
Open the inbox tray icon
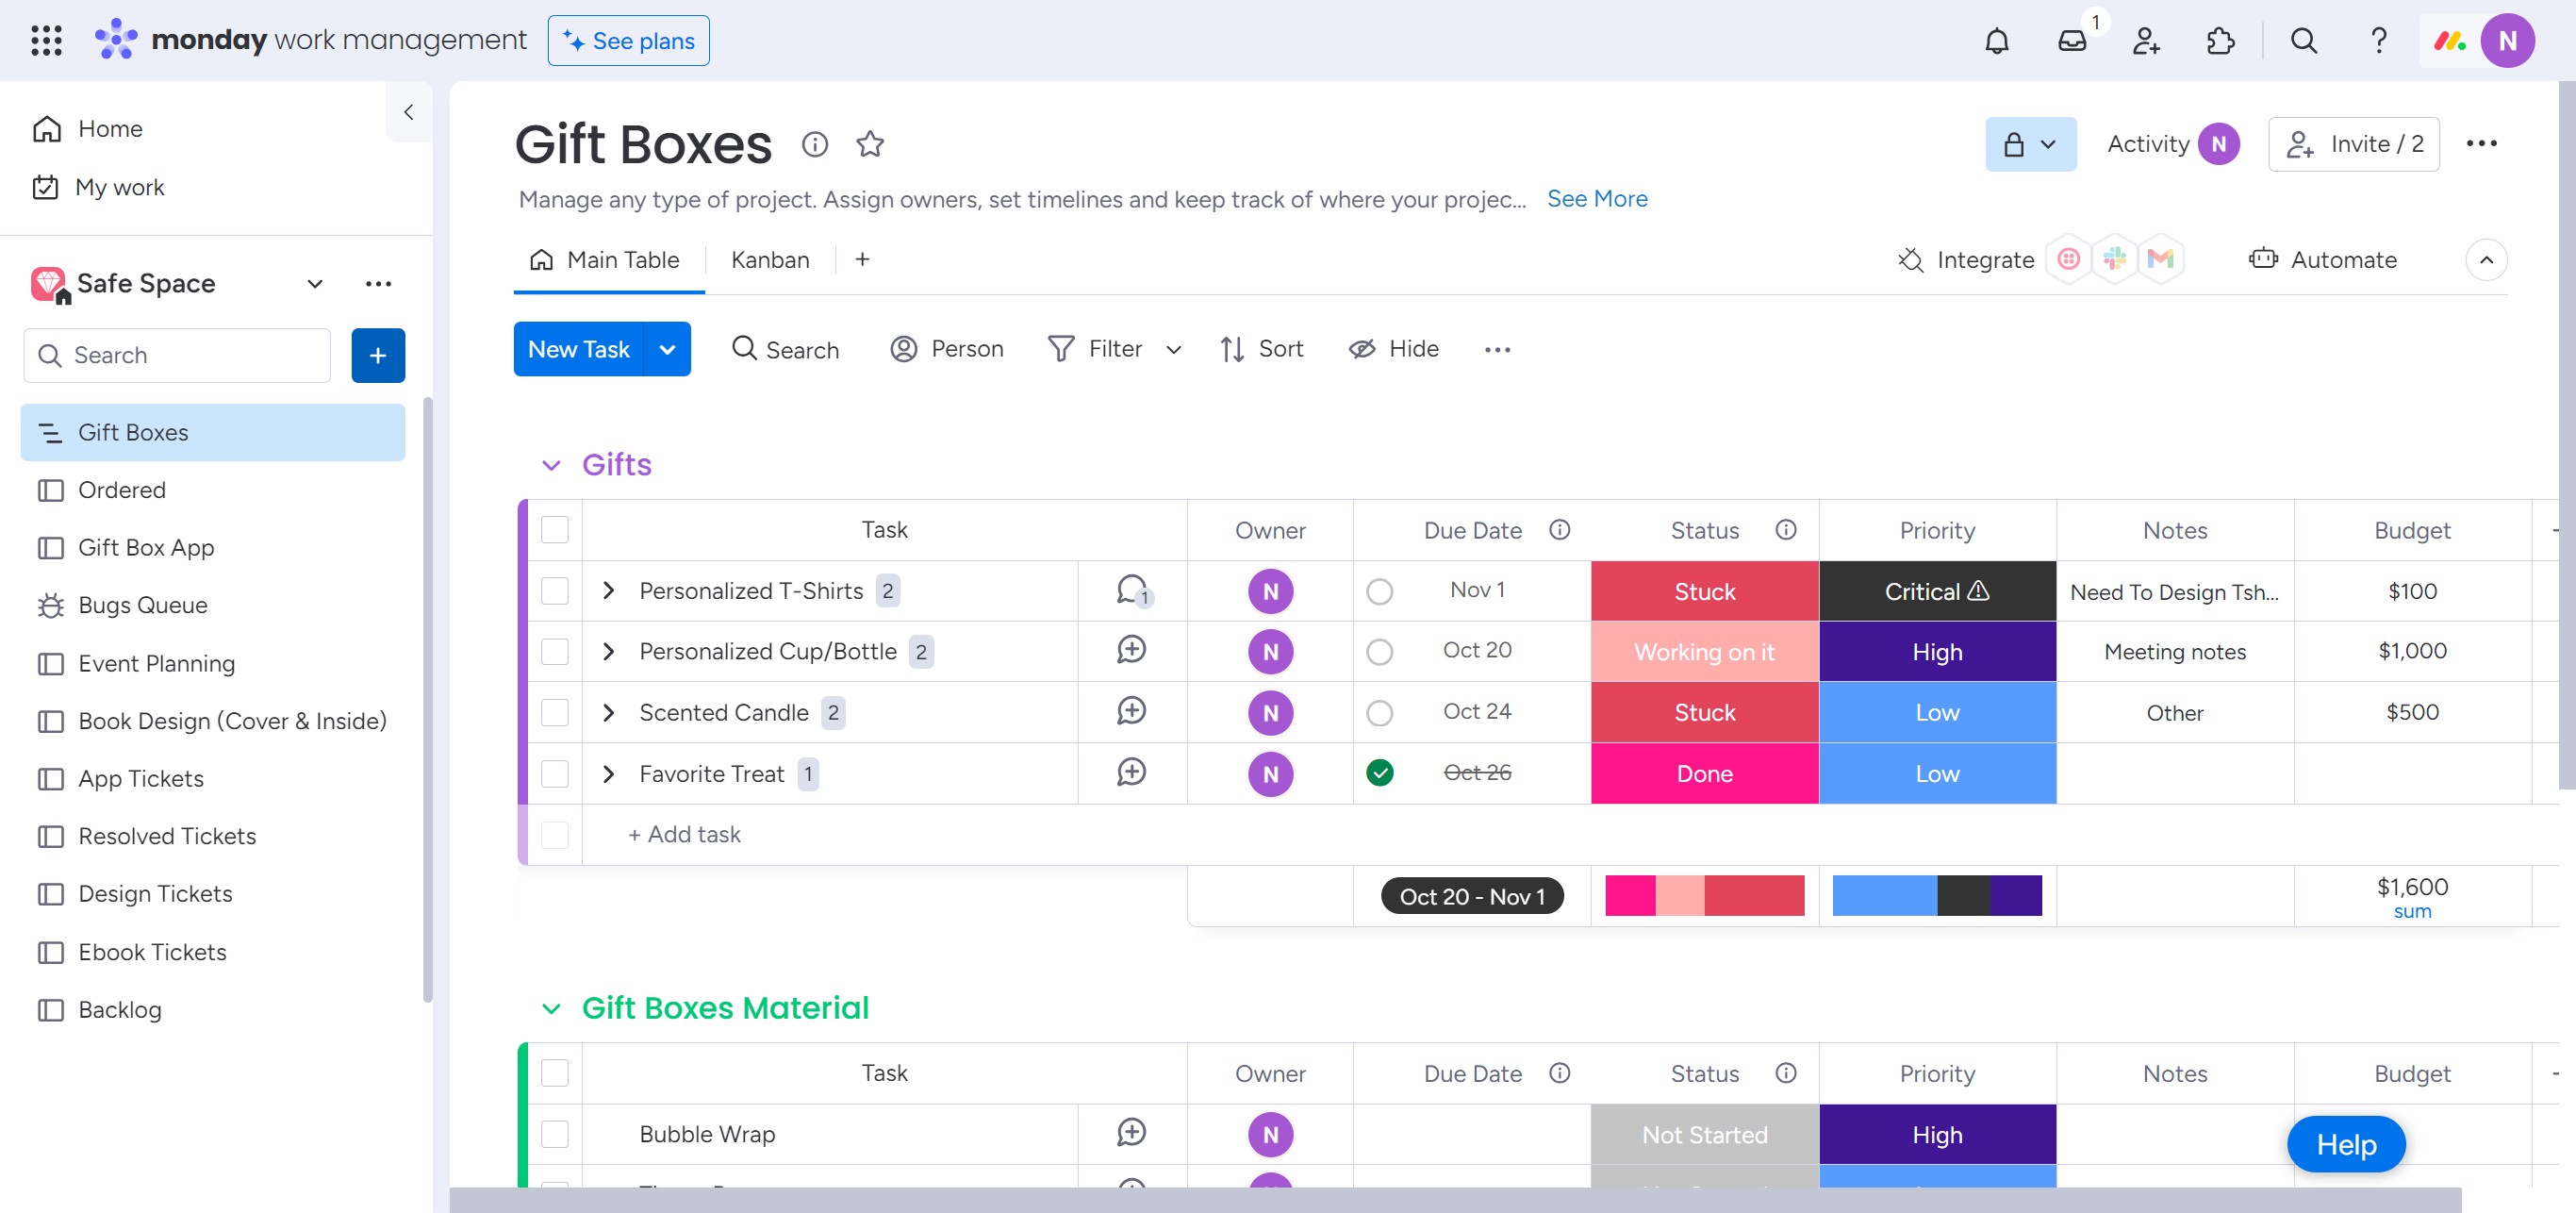[x=2071, y=41]
